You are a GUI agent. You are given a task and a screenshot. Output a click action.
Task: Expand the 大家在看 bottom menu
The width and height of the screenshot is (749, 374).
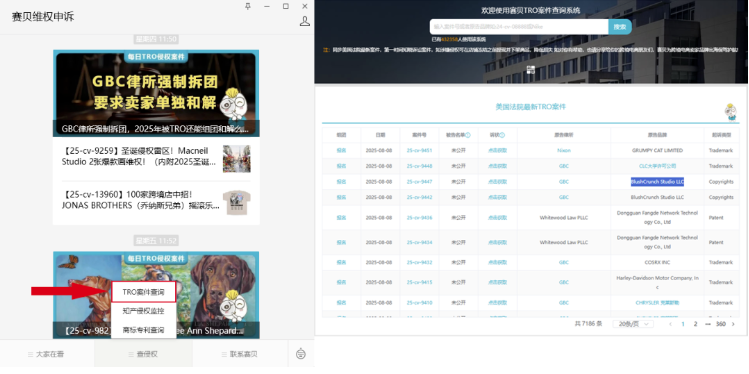point(46,354)
